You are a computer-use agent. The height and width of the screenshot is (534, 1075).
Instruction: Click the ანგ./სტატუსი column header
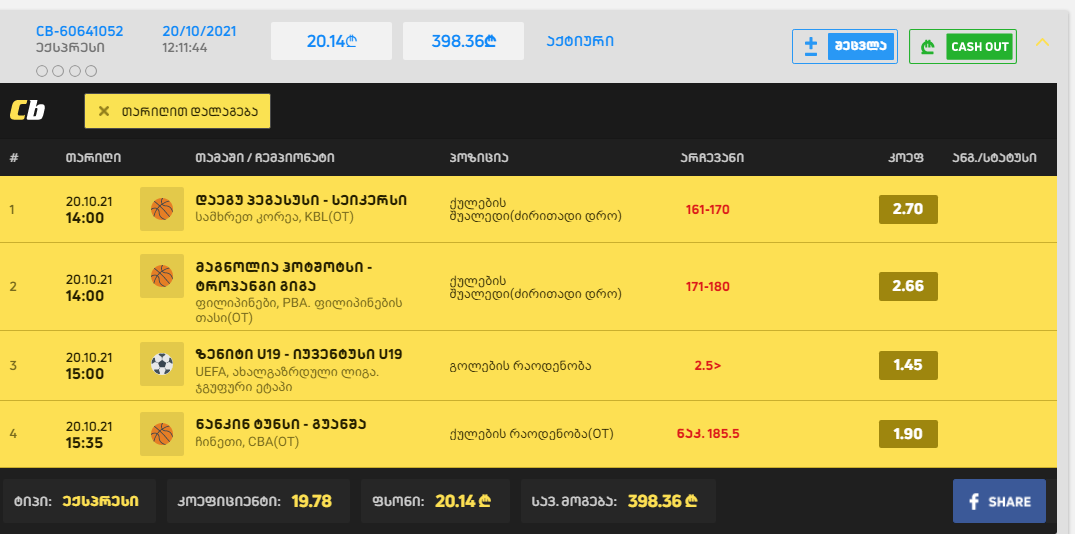(x=994, y=158)
